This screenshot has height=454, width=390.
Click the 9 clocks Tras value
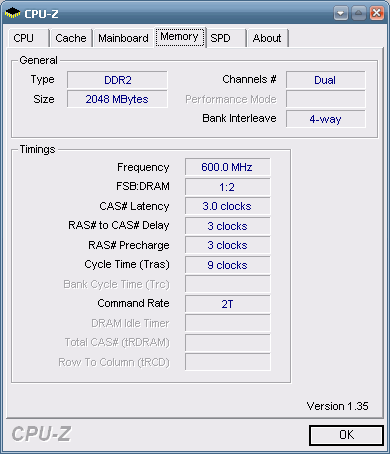pos(228,265)
